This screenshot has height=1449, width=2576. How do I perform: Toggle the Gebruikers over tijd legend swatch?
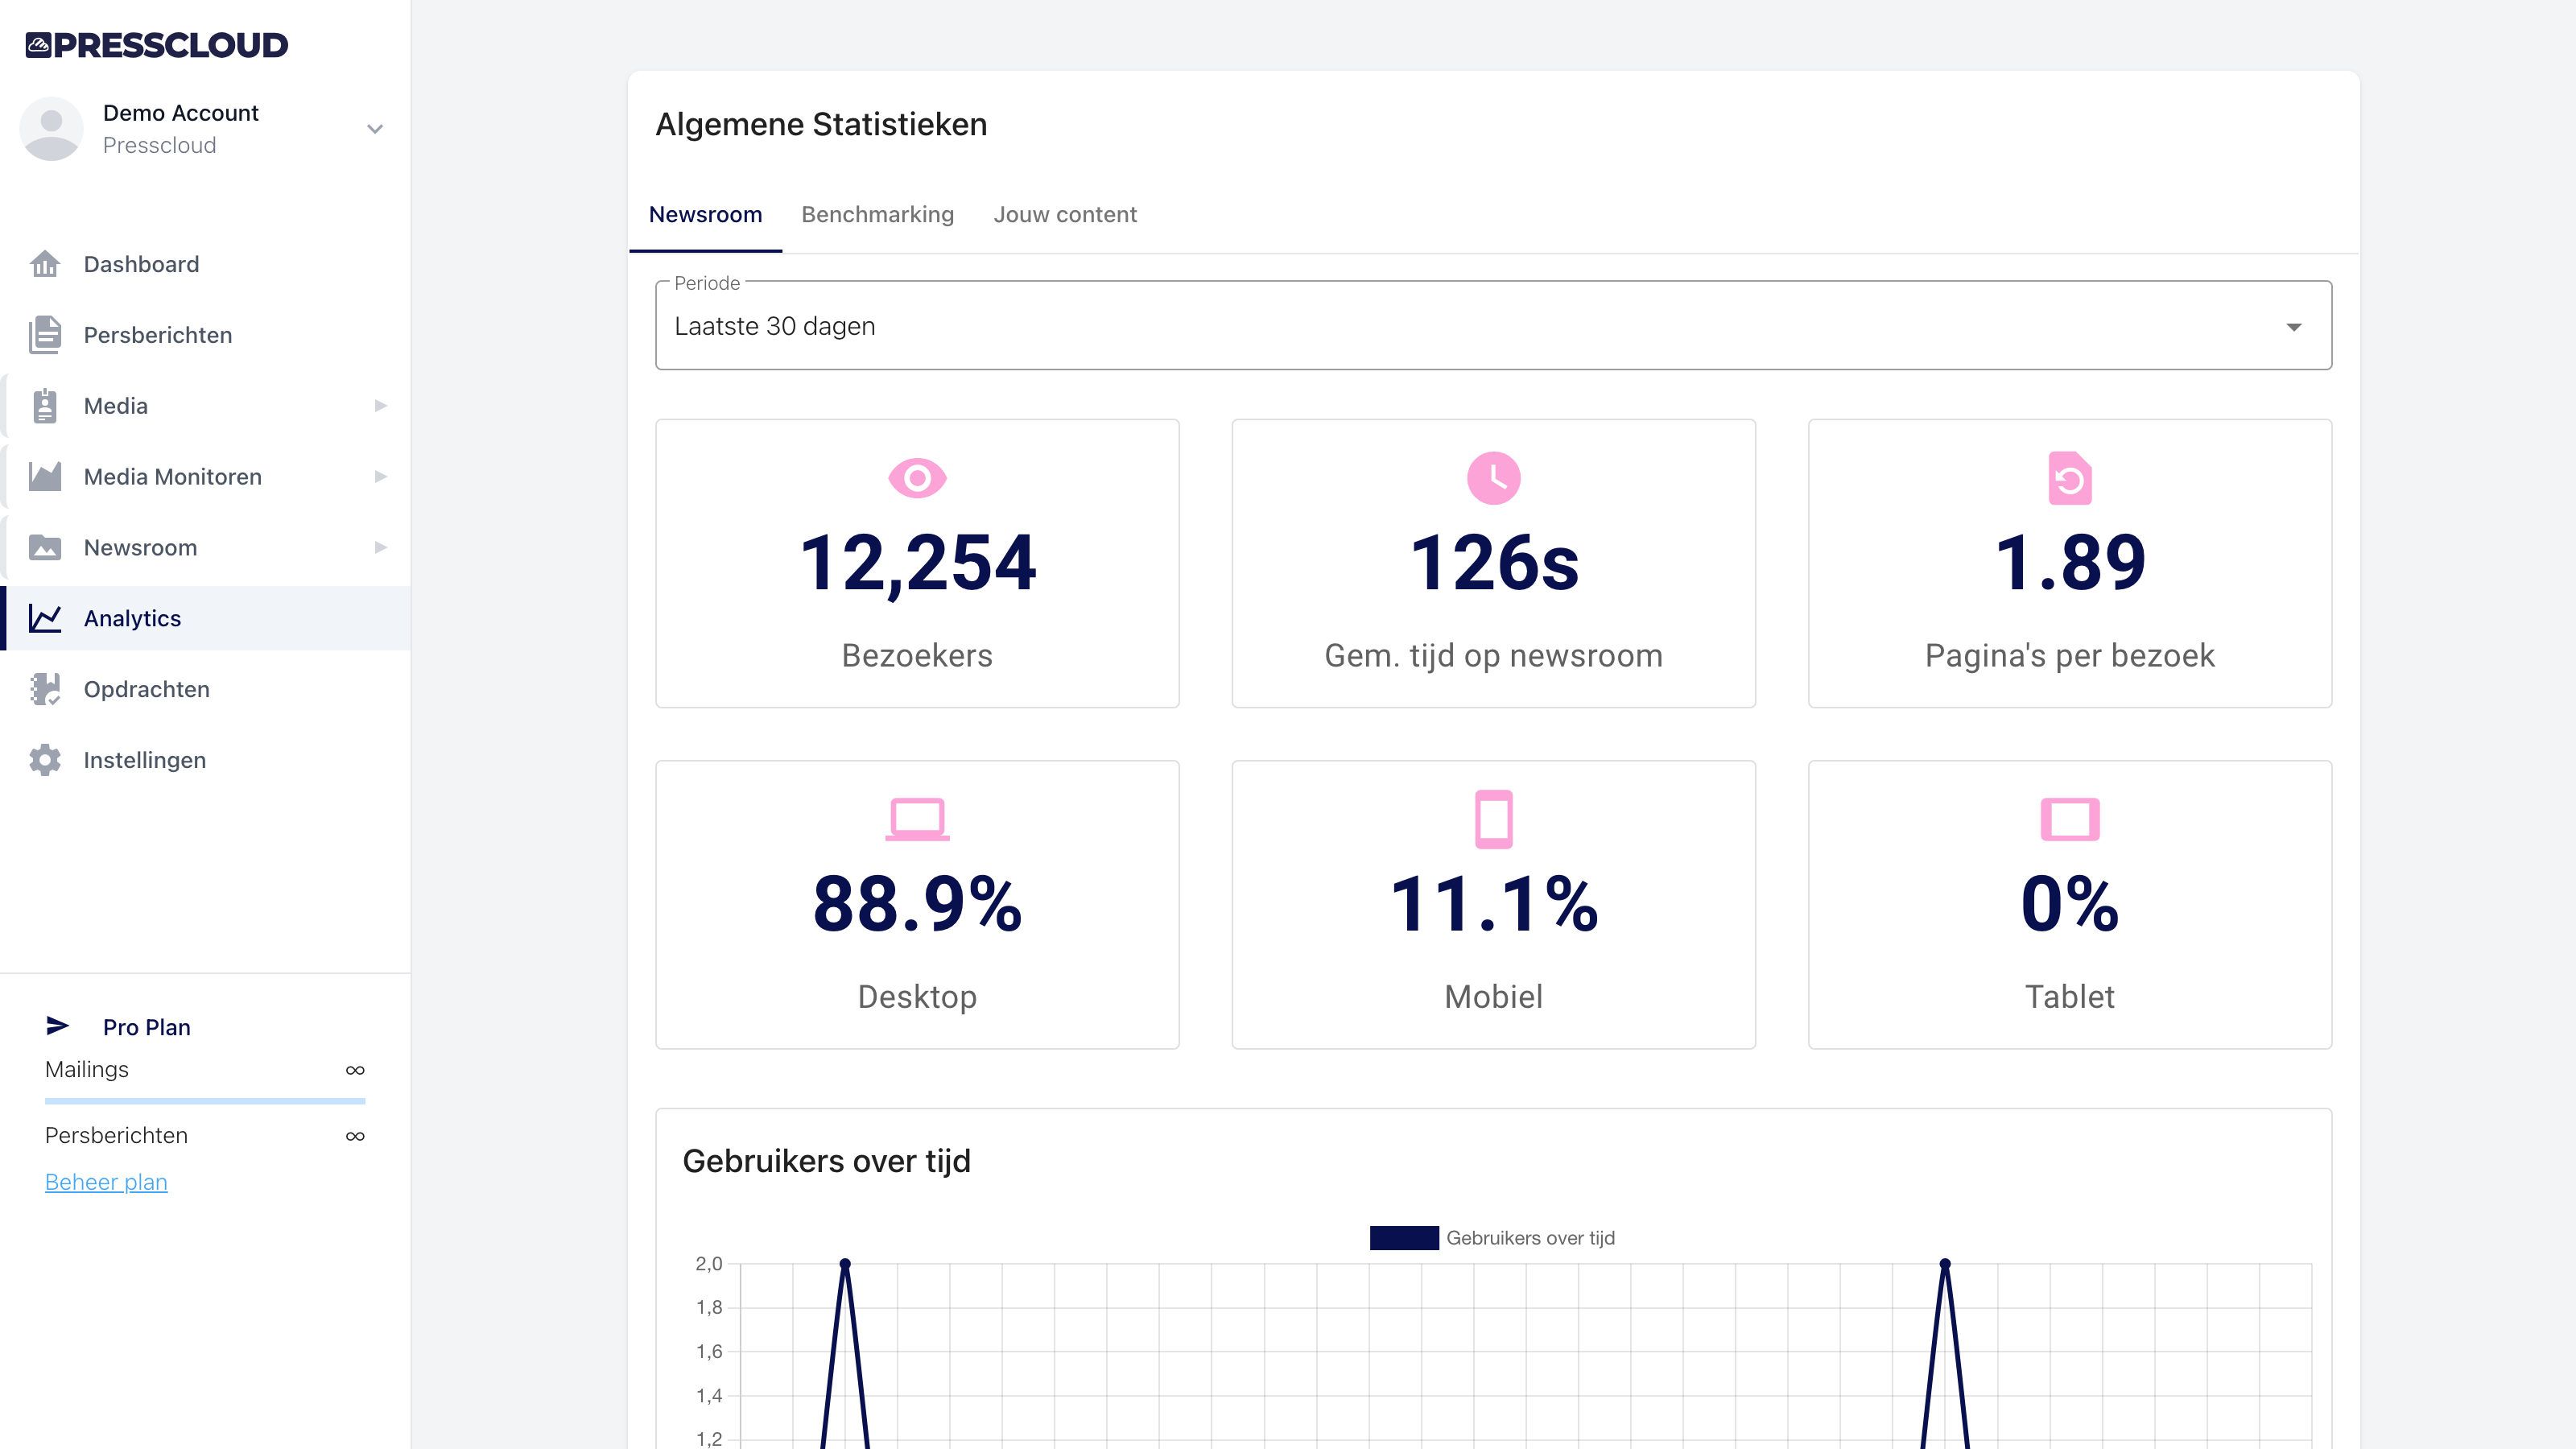click(1403, 1238)
